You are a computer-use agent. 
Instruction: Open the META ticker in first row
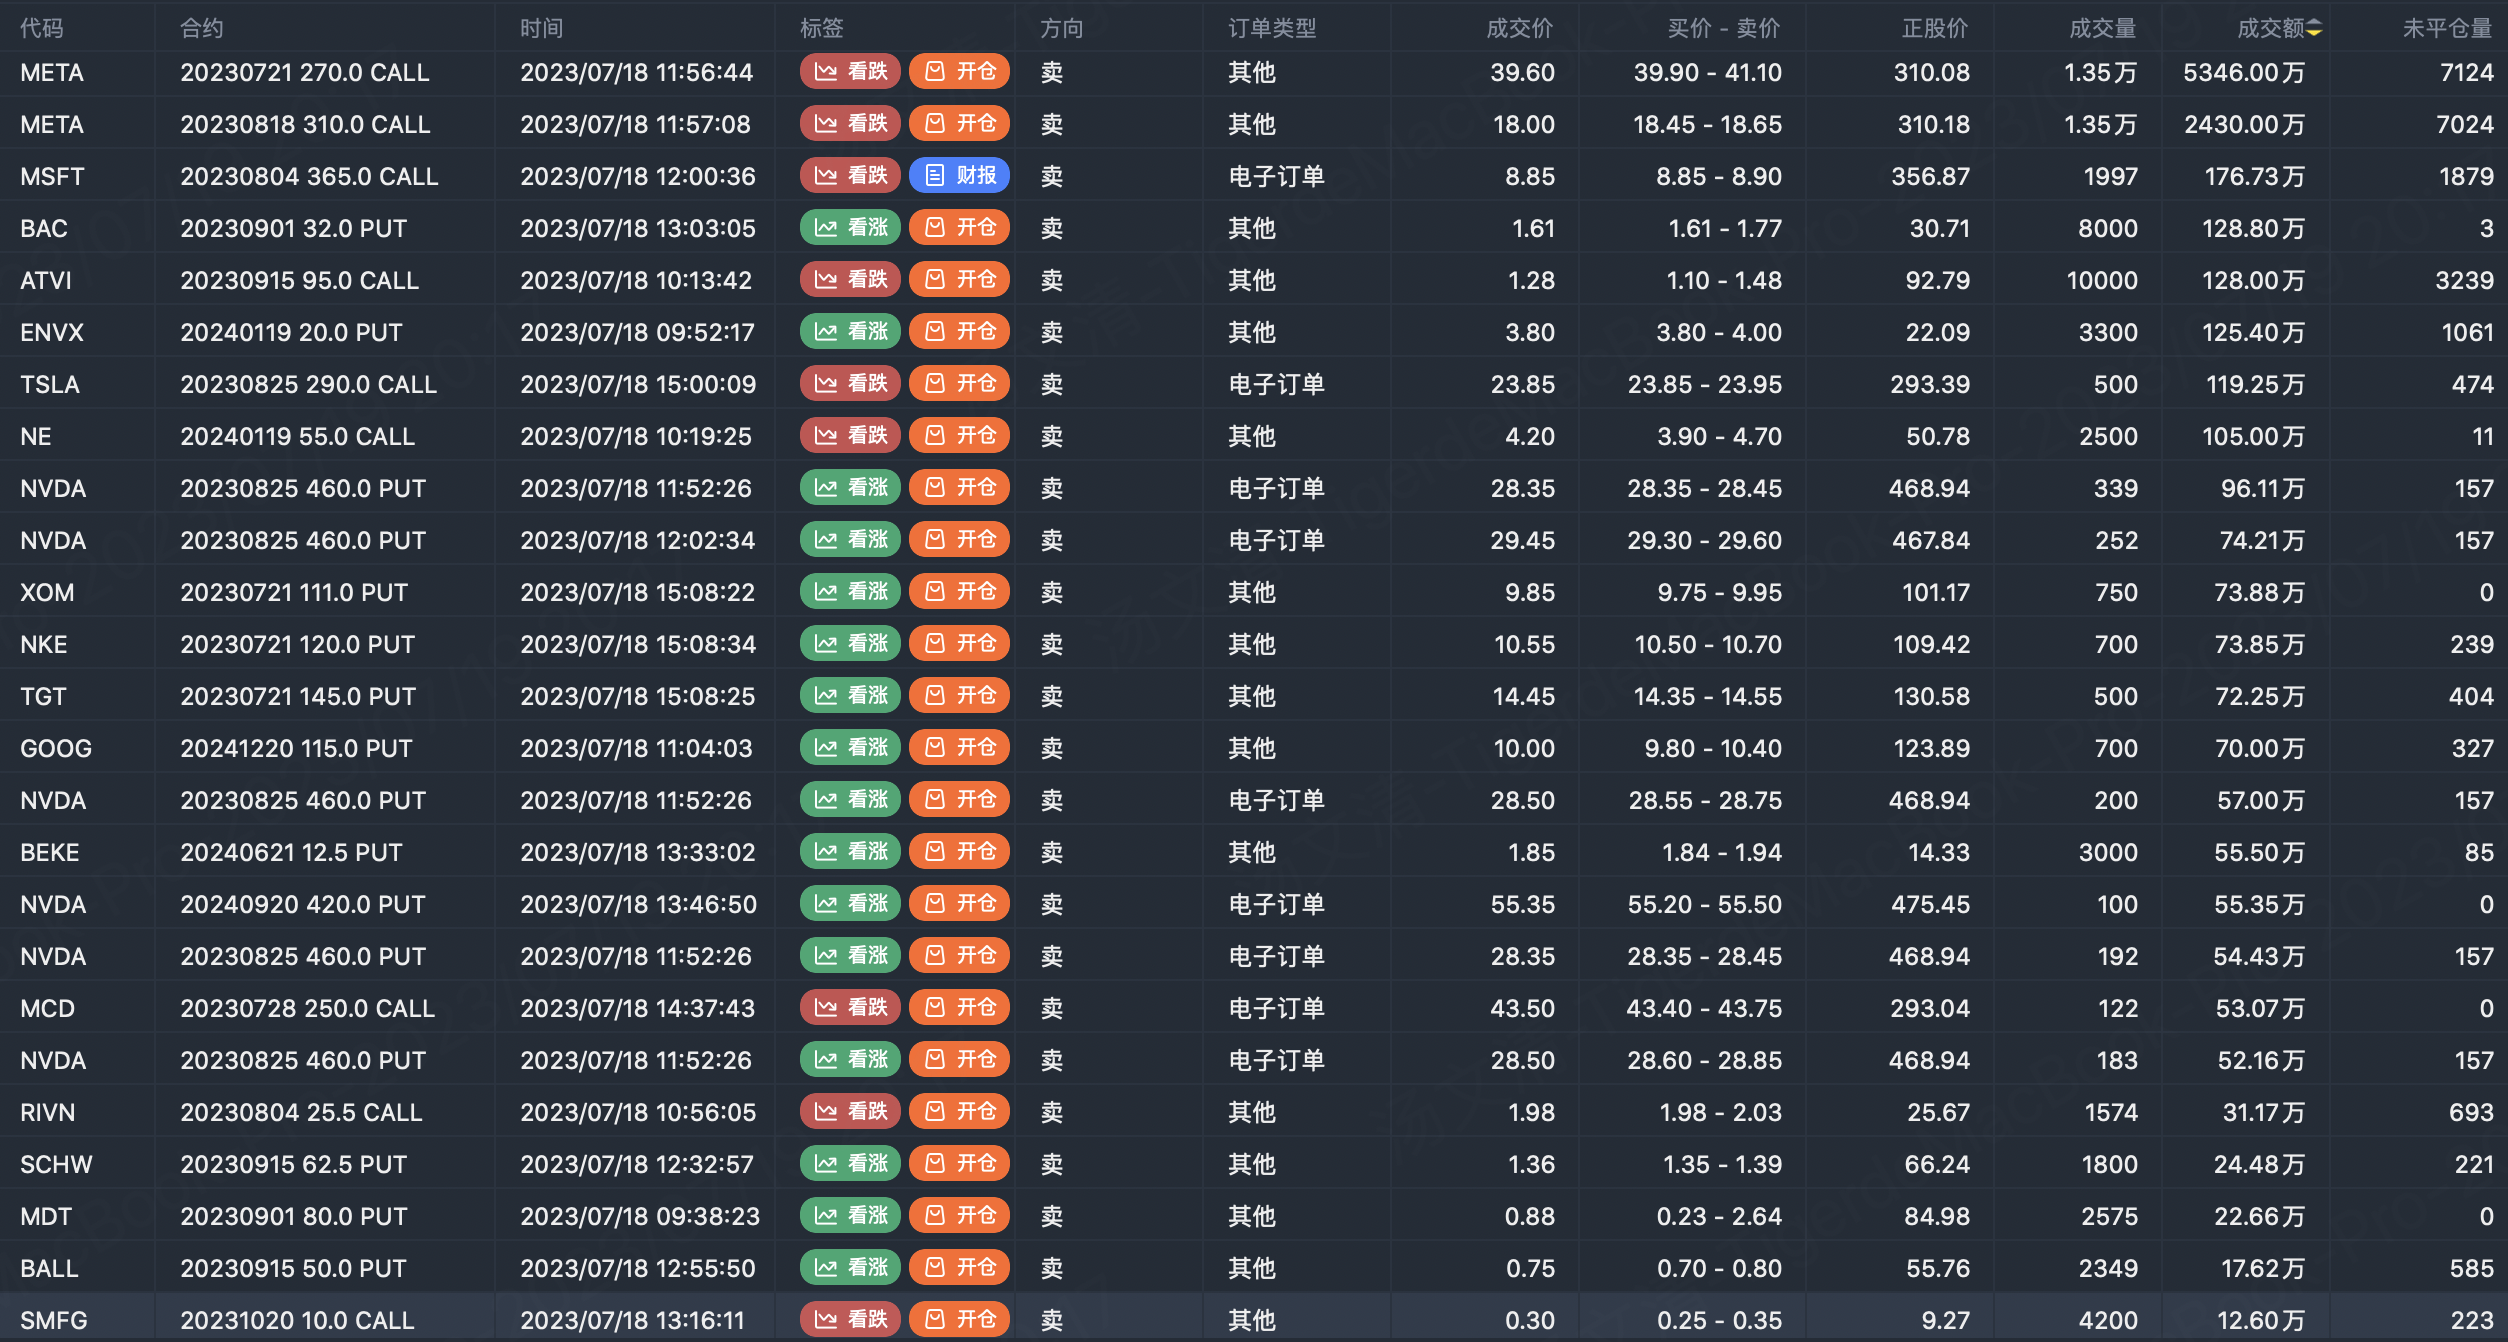(52, 72)
